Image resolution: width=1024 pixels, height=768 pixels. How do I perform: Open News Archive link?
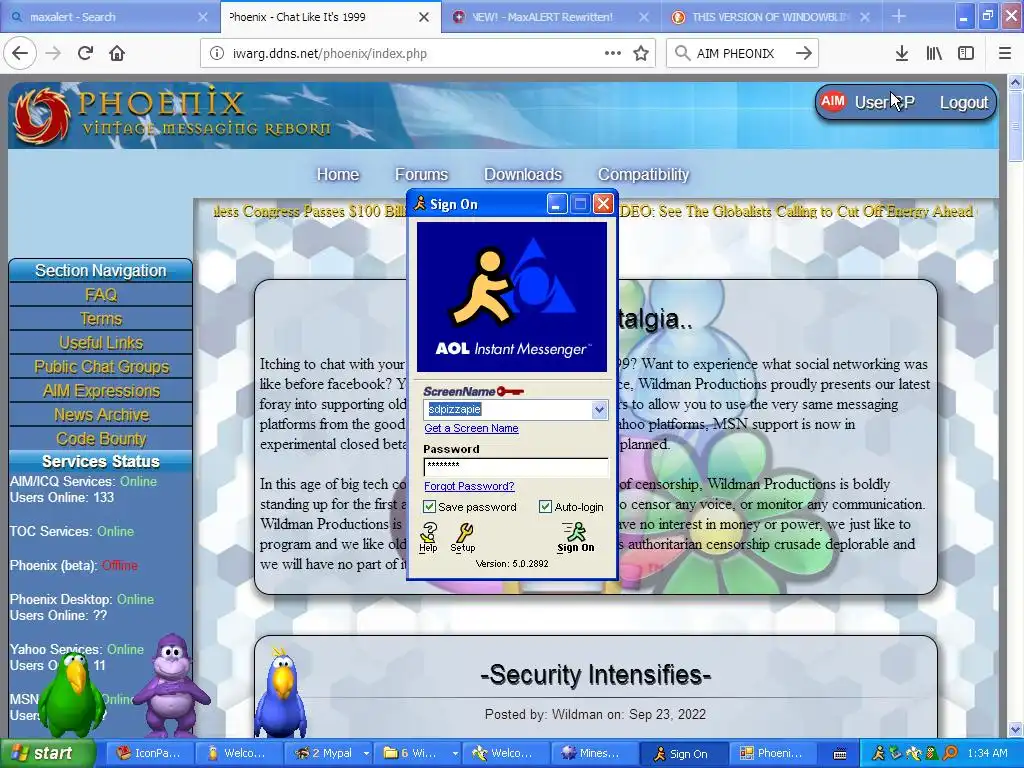coord(101,415)
